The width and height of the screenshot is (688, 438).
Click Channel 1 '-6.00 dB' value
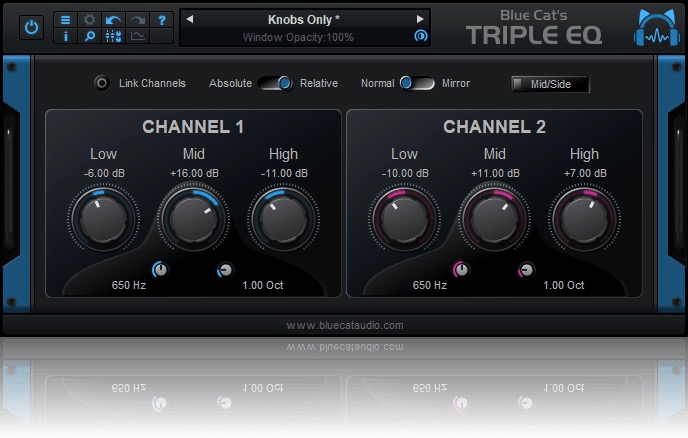coord(104,173)
